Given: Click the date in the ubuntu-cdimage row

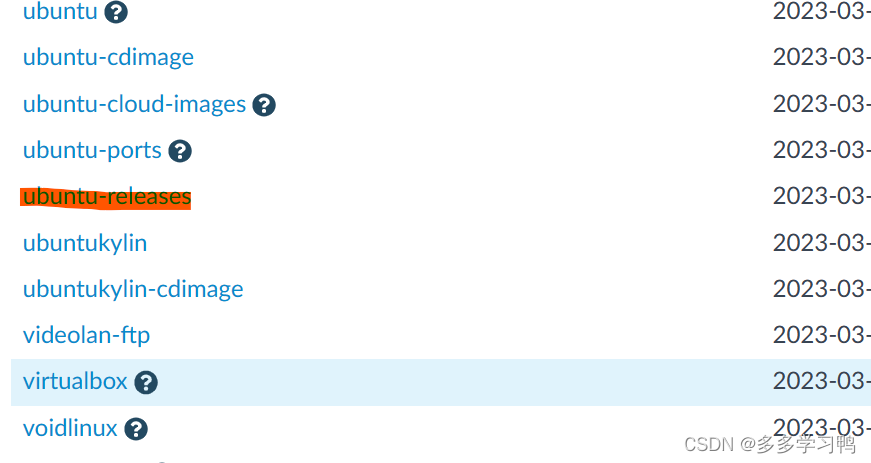Looking at the screenshot, I should [x=822, y=57].
